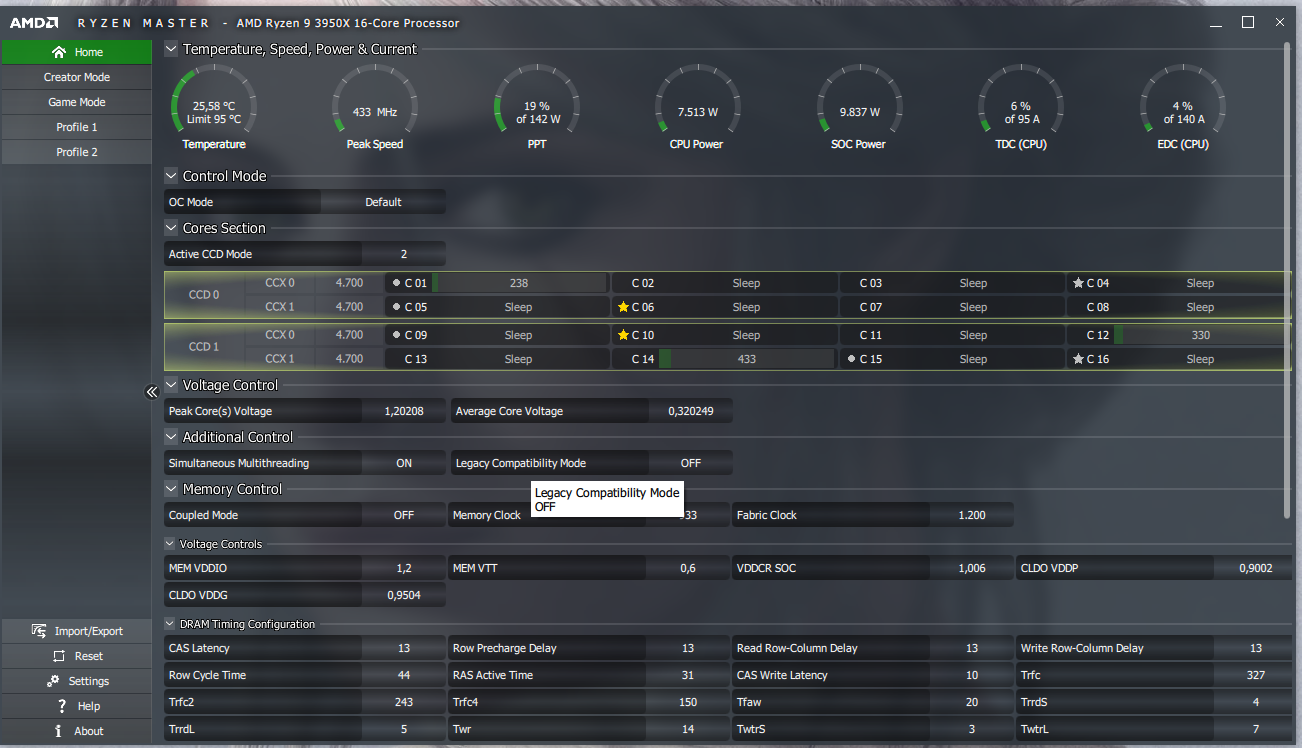Click the Reset button label

pyautogui.click(x=89, y=656)
